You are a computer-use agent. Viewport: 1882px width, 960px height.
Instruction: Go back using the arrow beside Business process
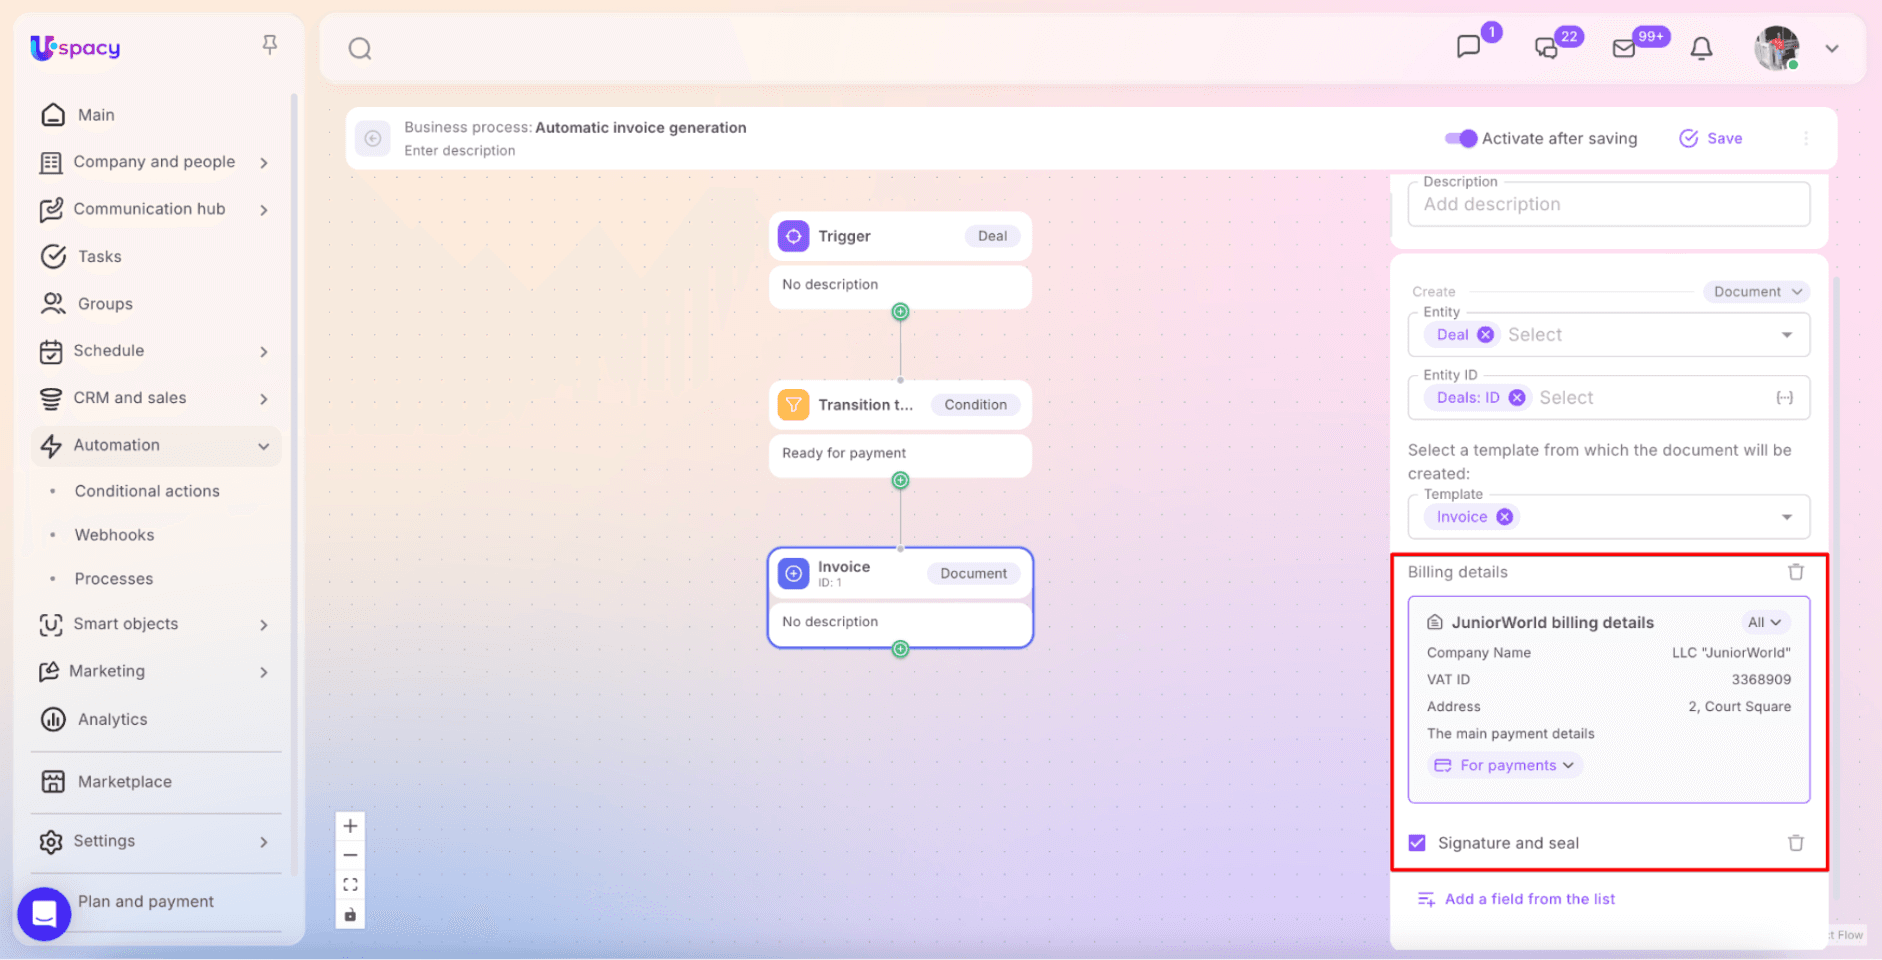coord(373,138)
